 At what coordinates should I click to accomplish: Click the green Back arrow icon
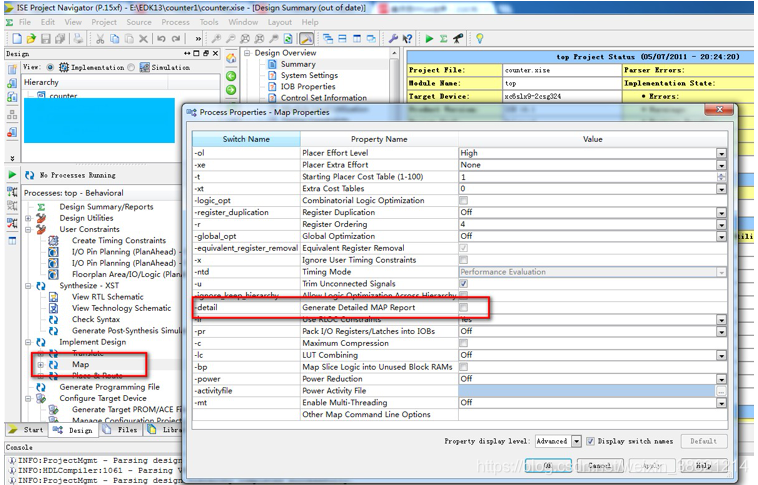231,76
